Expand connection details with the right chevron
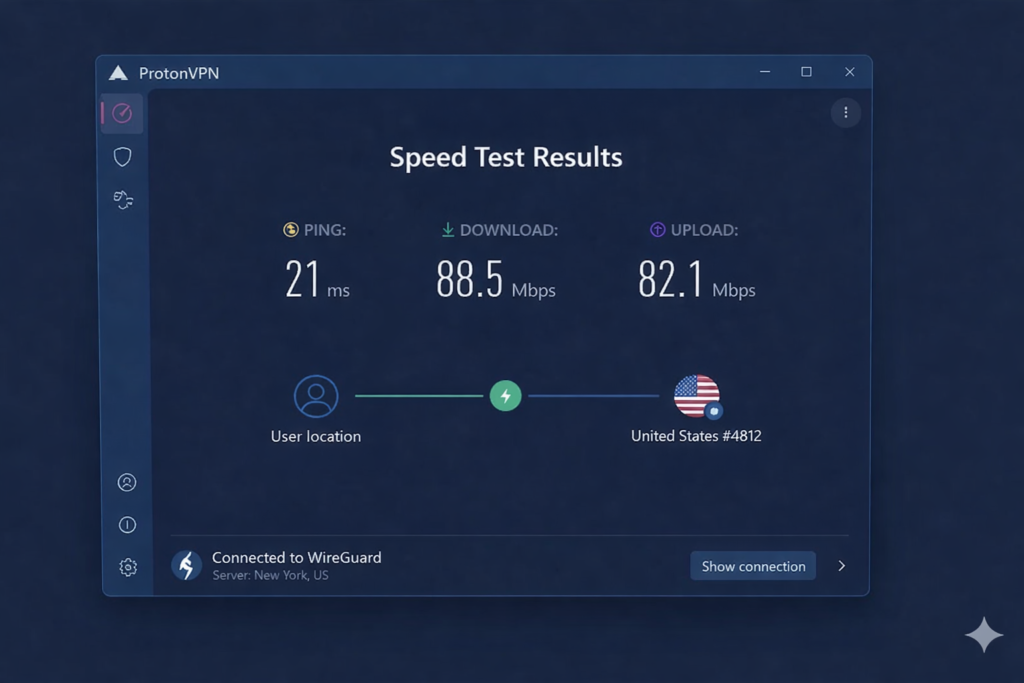The height and width of the screenshot is (683, 1024). (841, 565)
